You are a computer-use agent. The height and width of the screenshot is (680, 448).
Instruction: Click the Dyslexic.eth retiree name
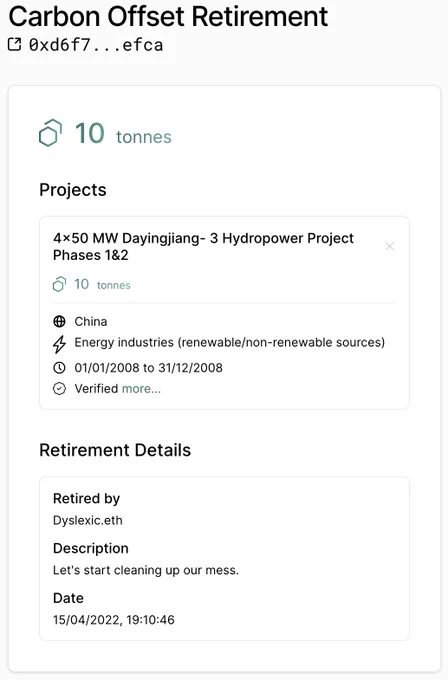coord(88,520)
